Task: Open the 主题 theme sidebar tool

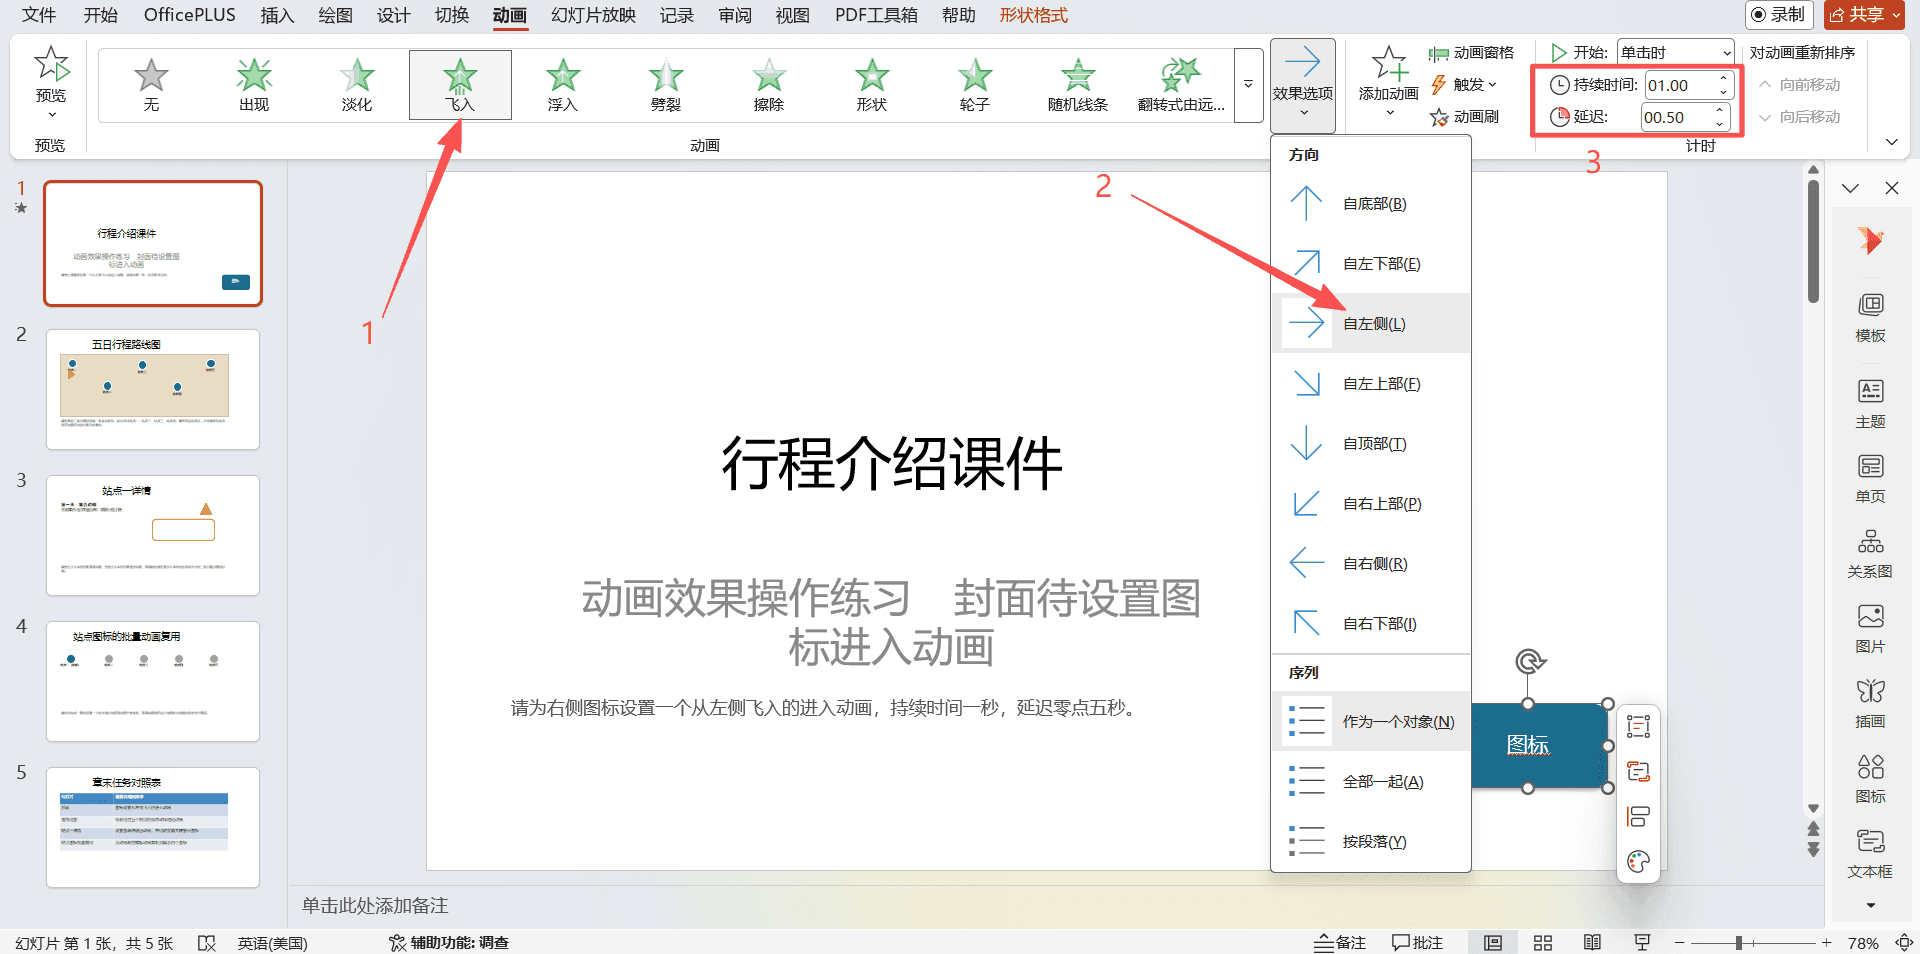Action: pos(1870,404)
